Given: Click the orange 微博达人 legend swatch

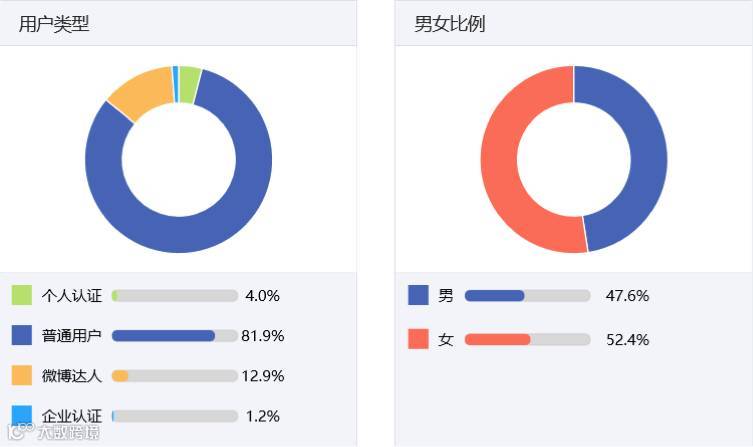Looking at the screenshot, I should 22,375.
